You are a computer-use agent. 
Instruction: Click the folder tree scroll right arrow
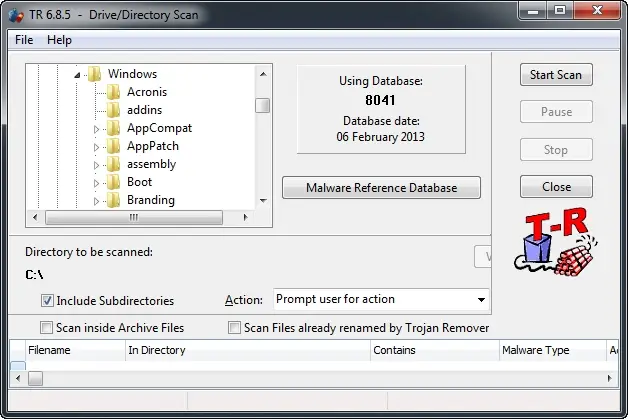245,217
